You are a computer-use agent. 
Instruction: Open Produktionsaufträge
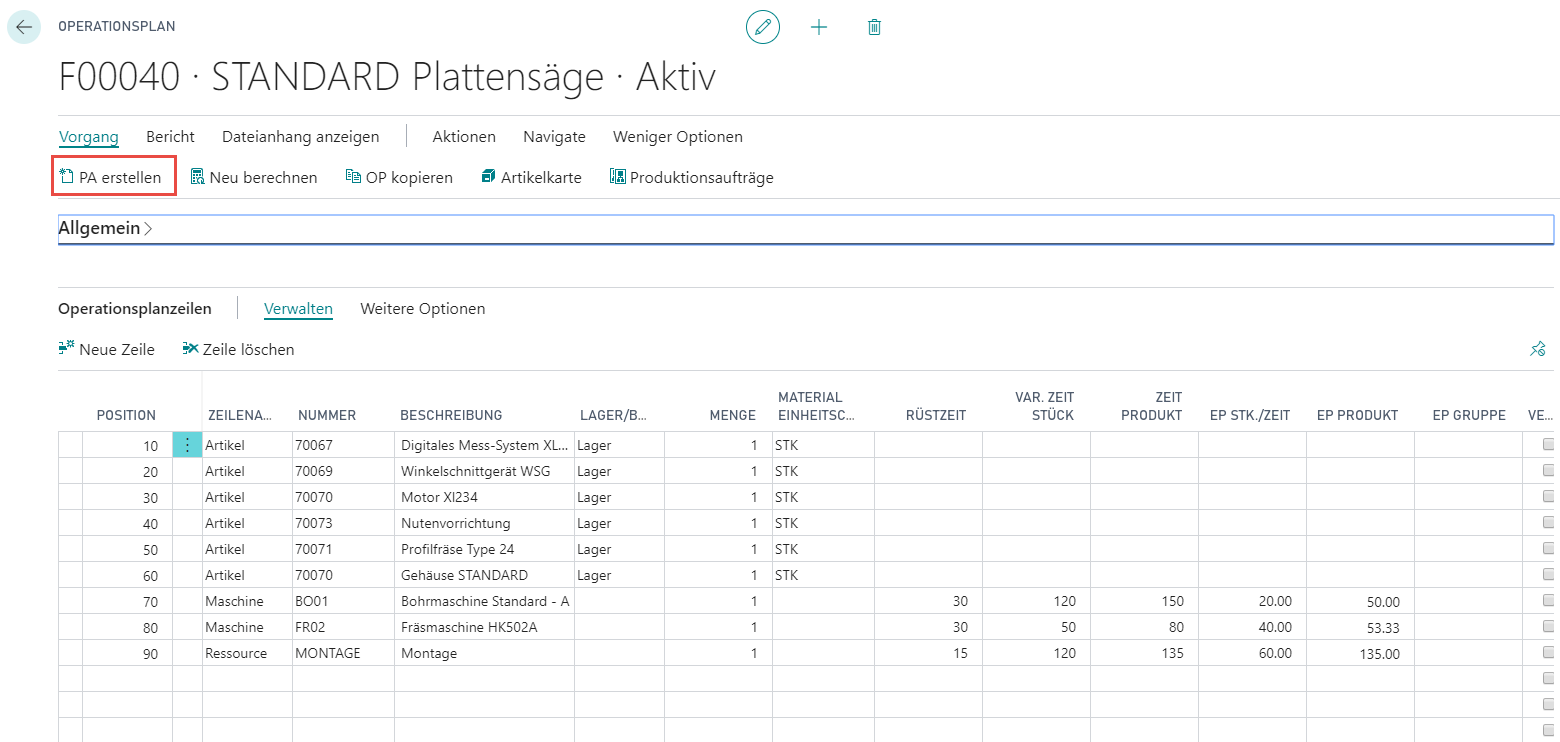coord(691,177)
